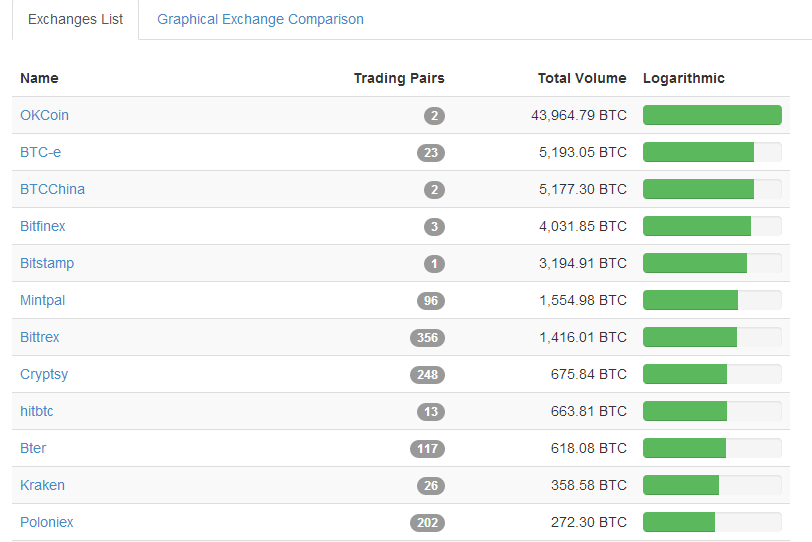Select the 3,194.91 BTC volume value

pyautogui.click(x=583, y=263)
